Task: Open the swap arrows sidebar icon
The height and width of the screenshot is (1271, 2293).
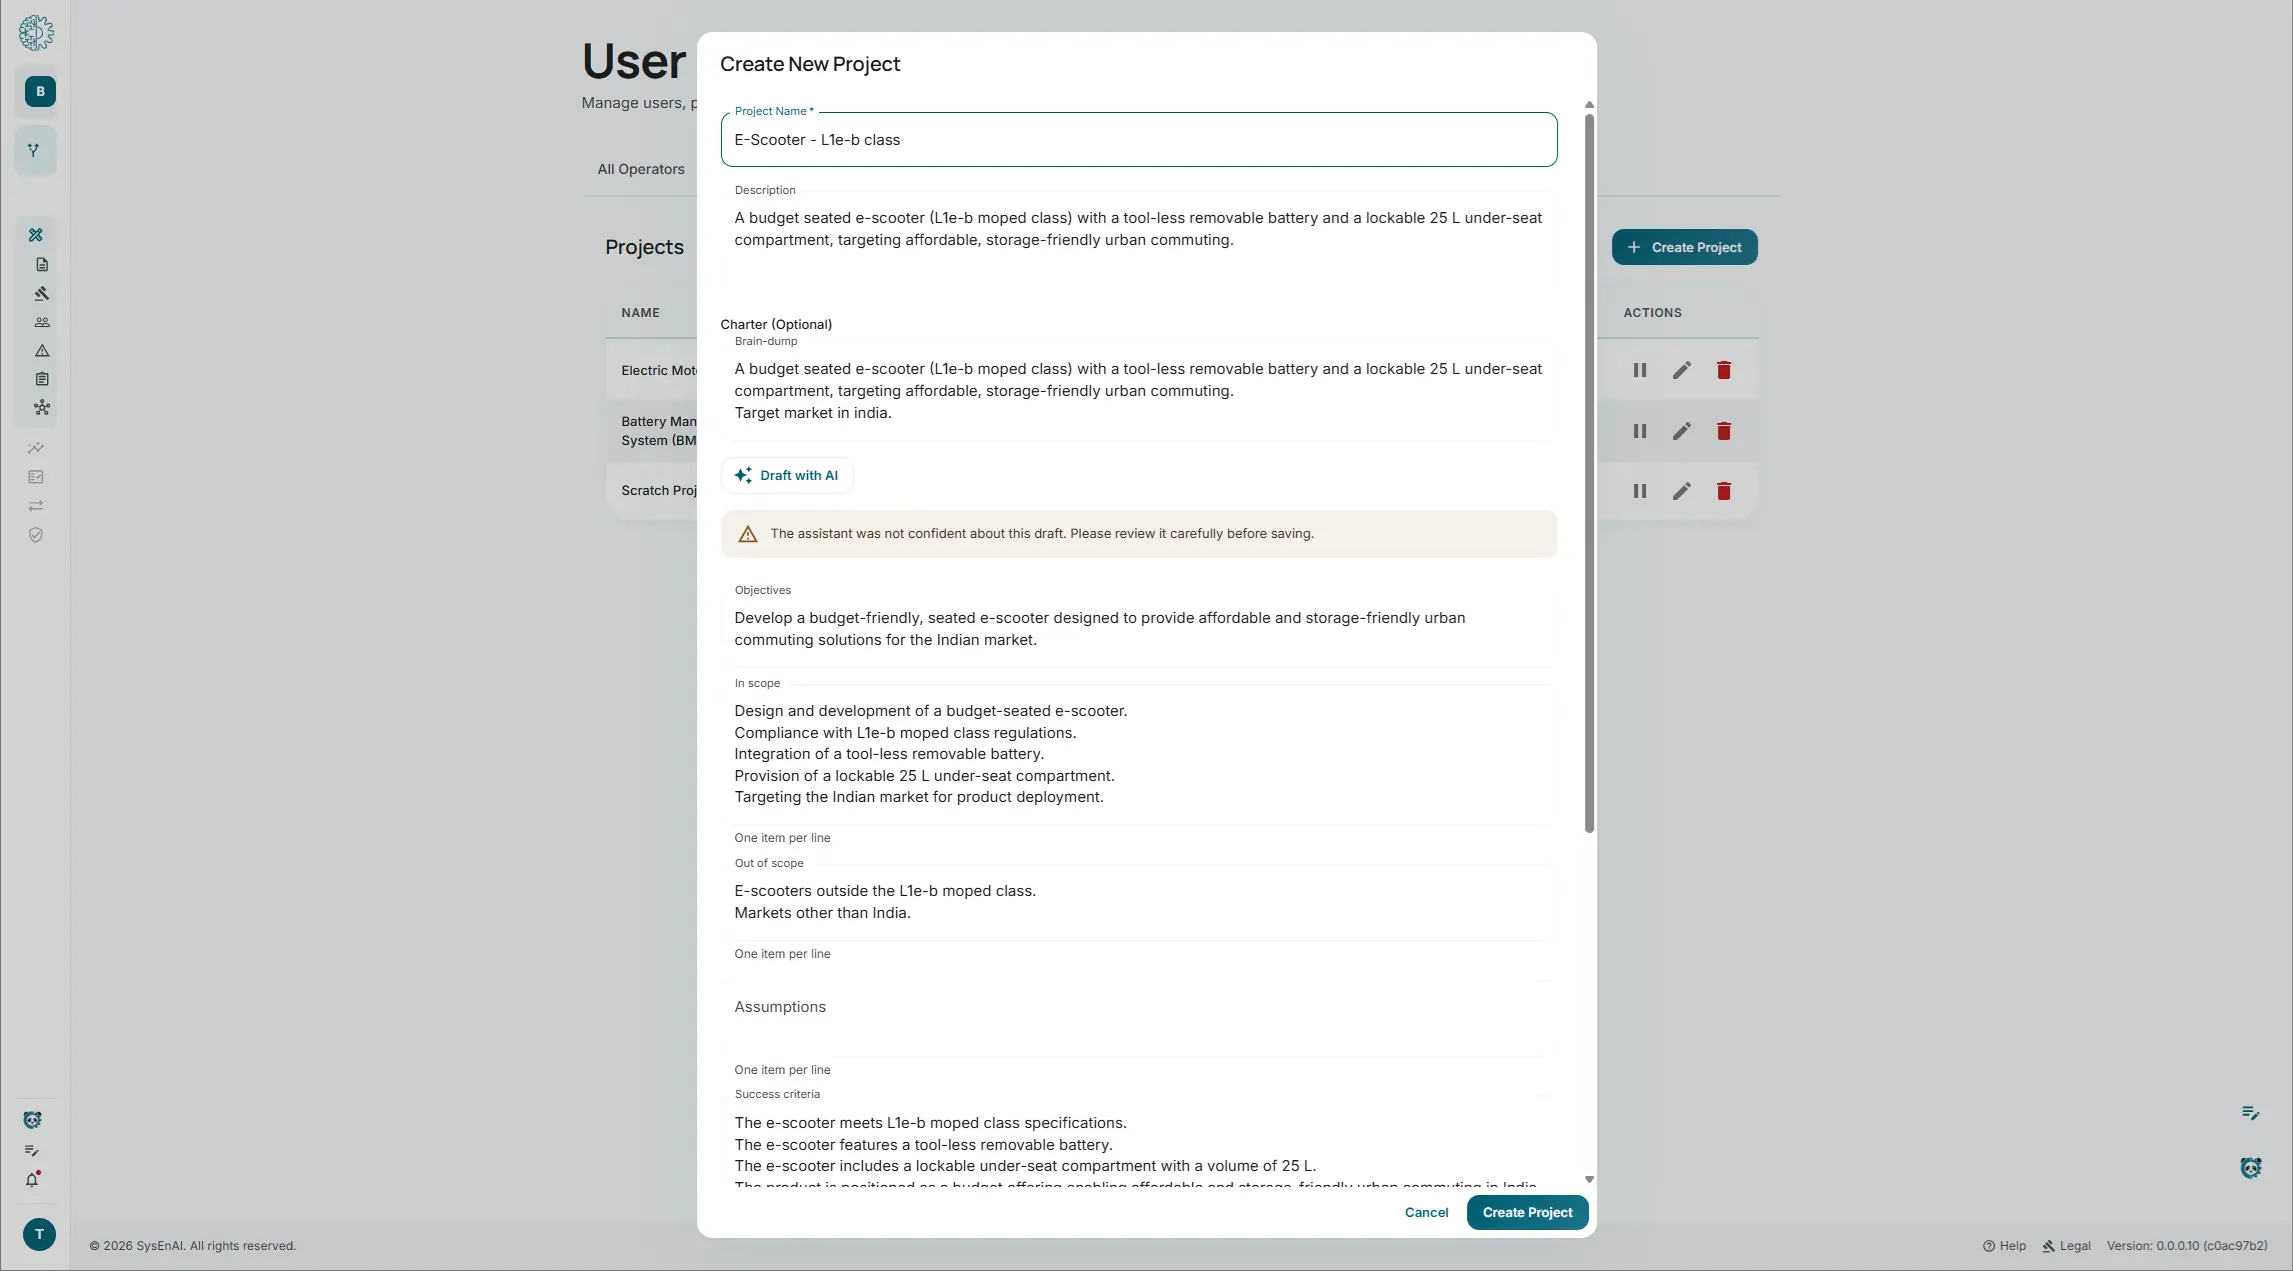Action: (x=36, y=506)
